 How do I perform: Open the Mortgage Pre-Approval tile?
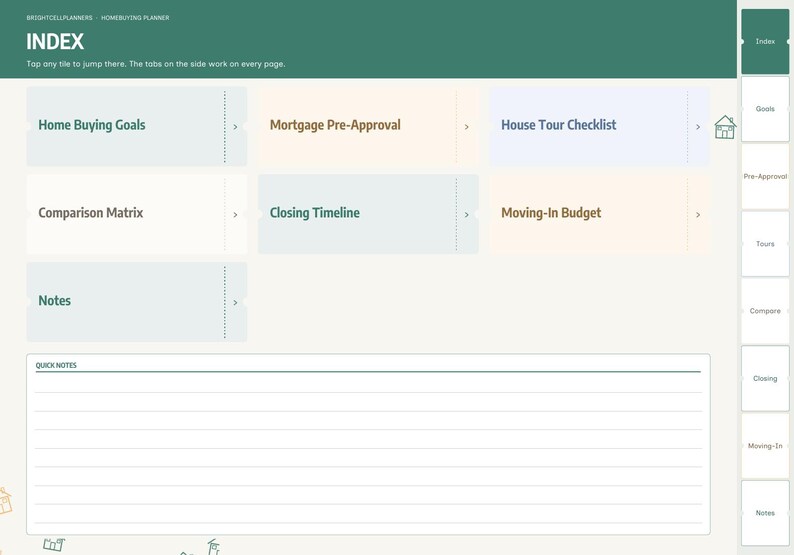[x=368, y=126]
